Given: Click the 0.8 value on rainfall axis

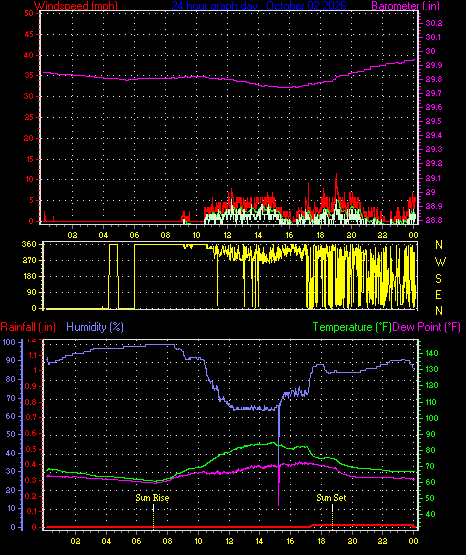Looking at the screenshot, I should click(x=31, y=402).
